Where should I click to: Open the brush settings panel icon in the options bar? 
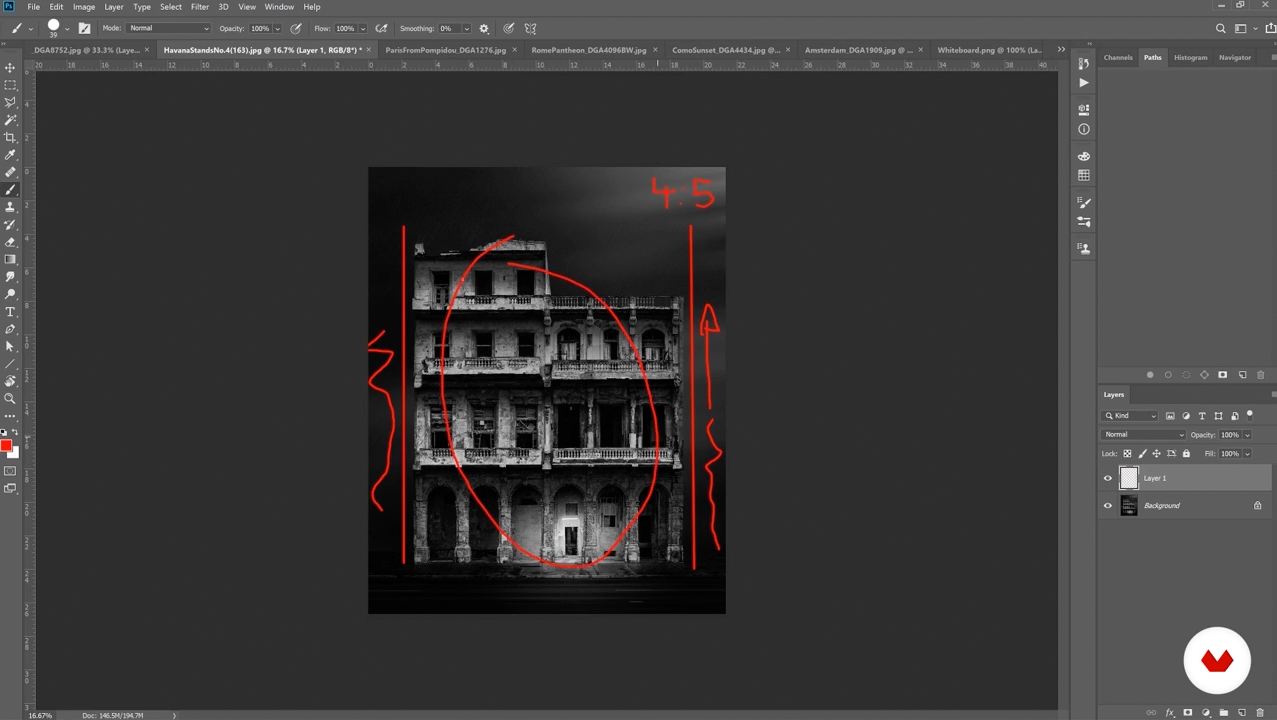coord(84,28)
